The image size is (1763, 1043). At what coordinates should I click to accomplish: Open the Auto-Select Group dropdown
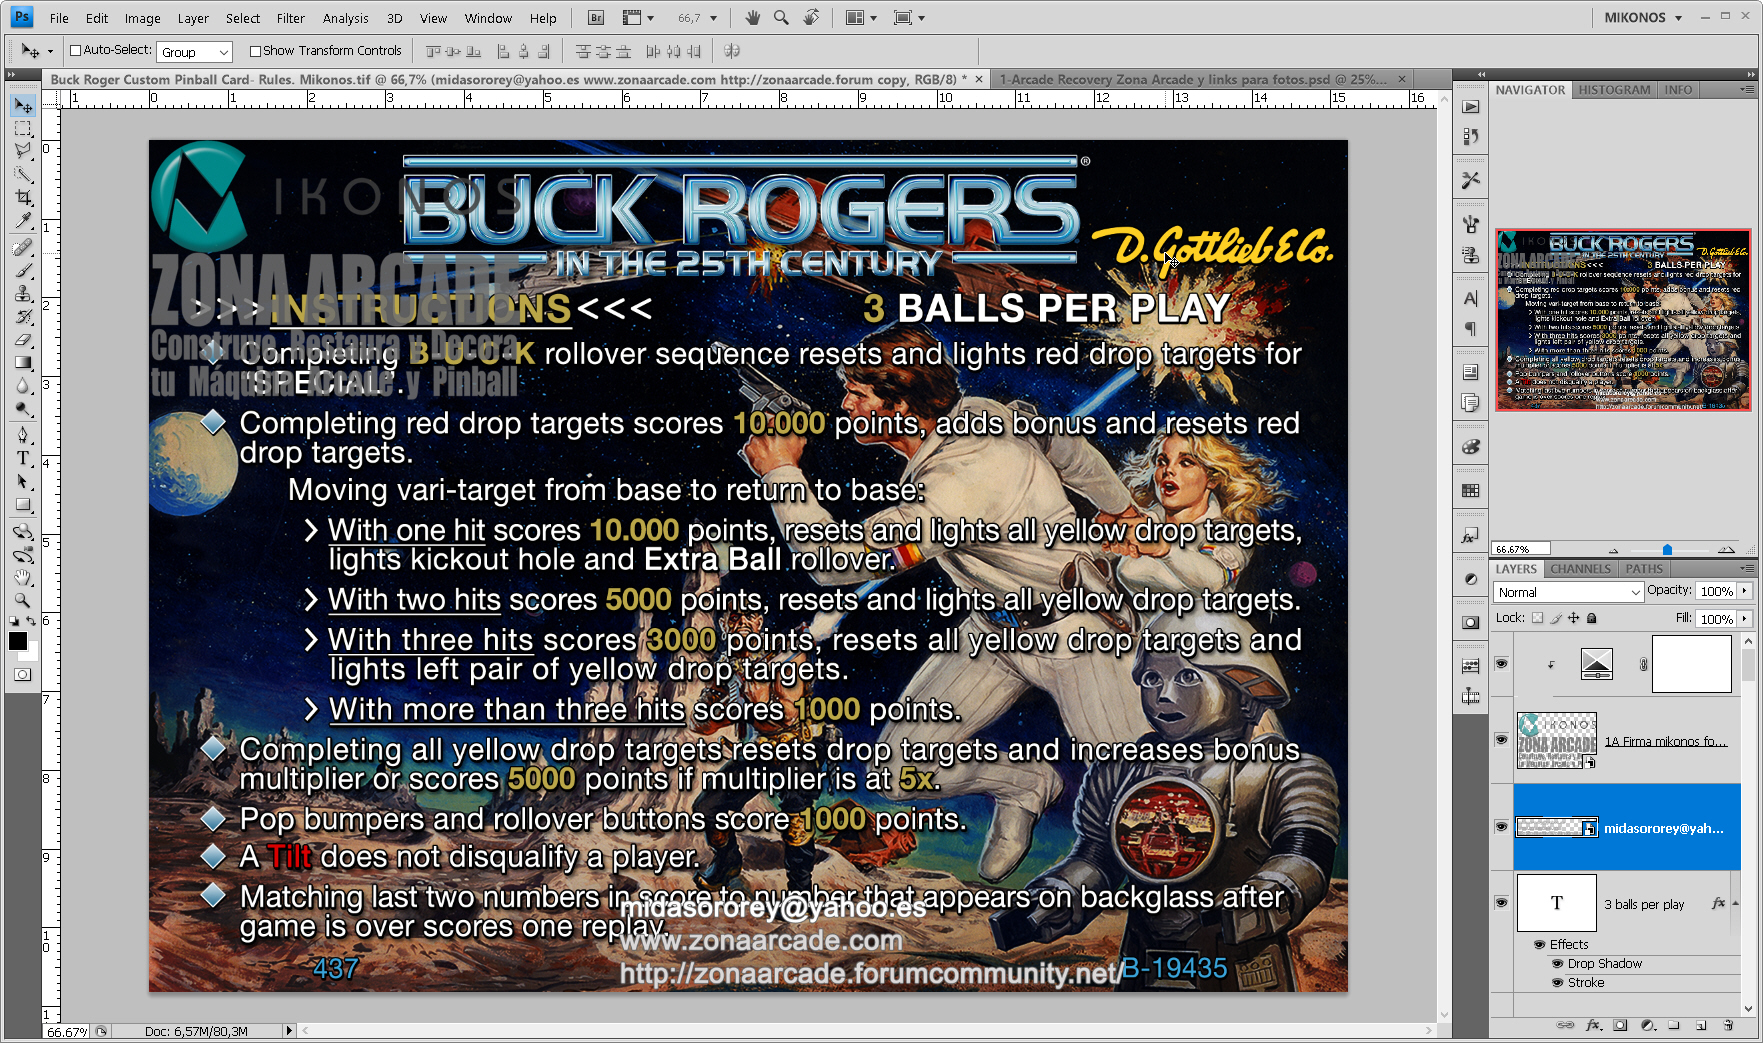click(x=195, y=52)
